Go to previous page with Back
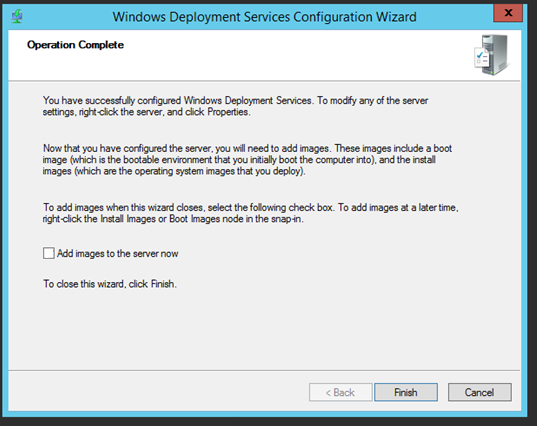The height and width of the screenshot is (426, 537). pos(340,392)
